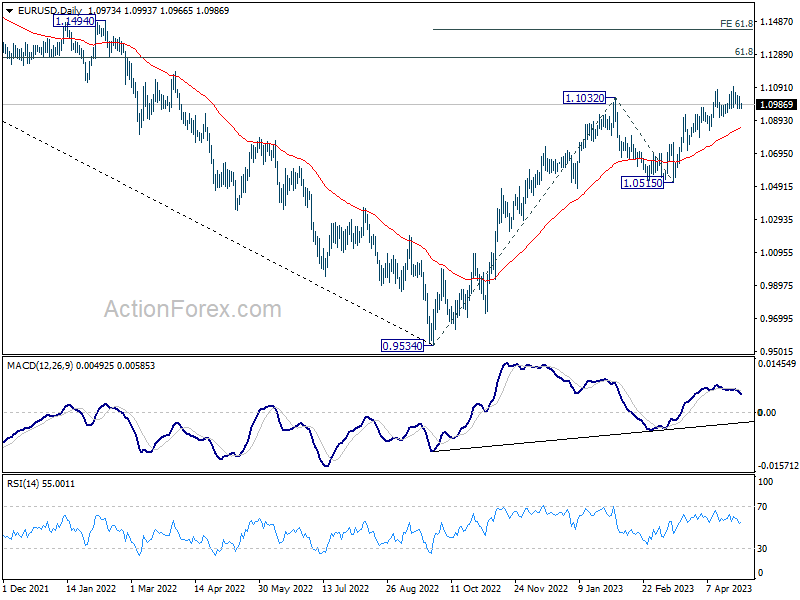Select the 1.14940 price label
Image resolution: width=800 pixels, height=600 pixels.
74,21
